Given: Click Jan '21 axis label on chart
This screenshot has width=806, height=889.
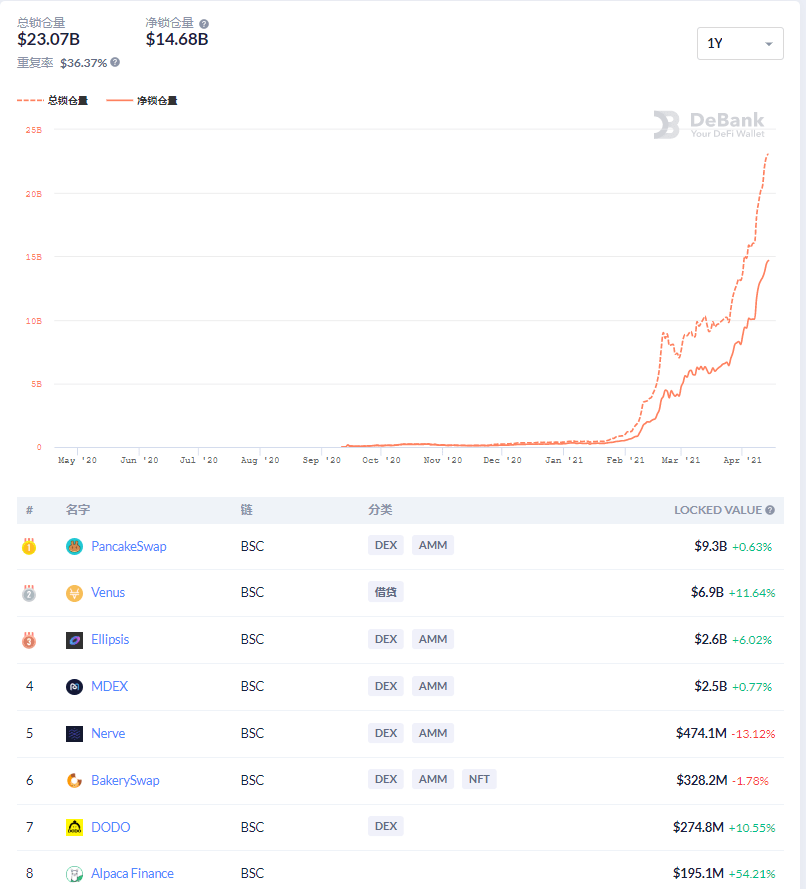Looking at the screenshot, I should (564, 460).
